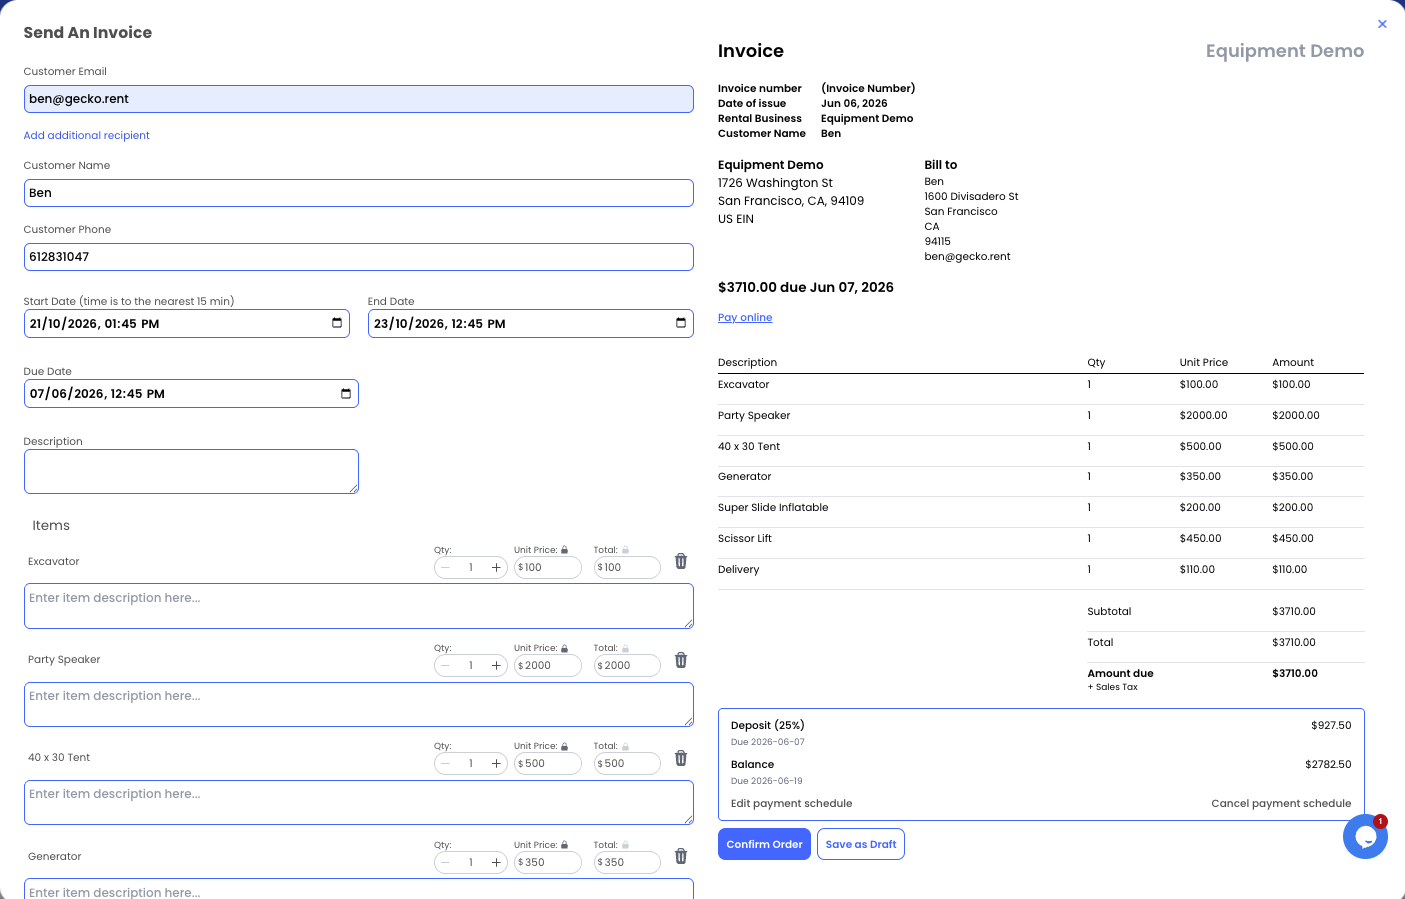Image resolution: width=1405 pixels, height=899 pixels.
Task: Close the invoice dialog with X
Action: pos(1382,24)
